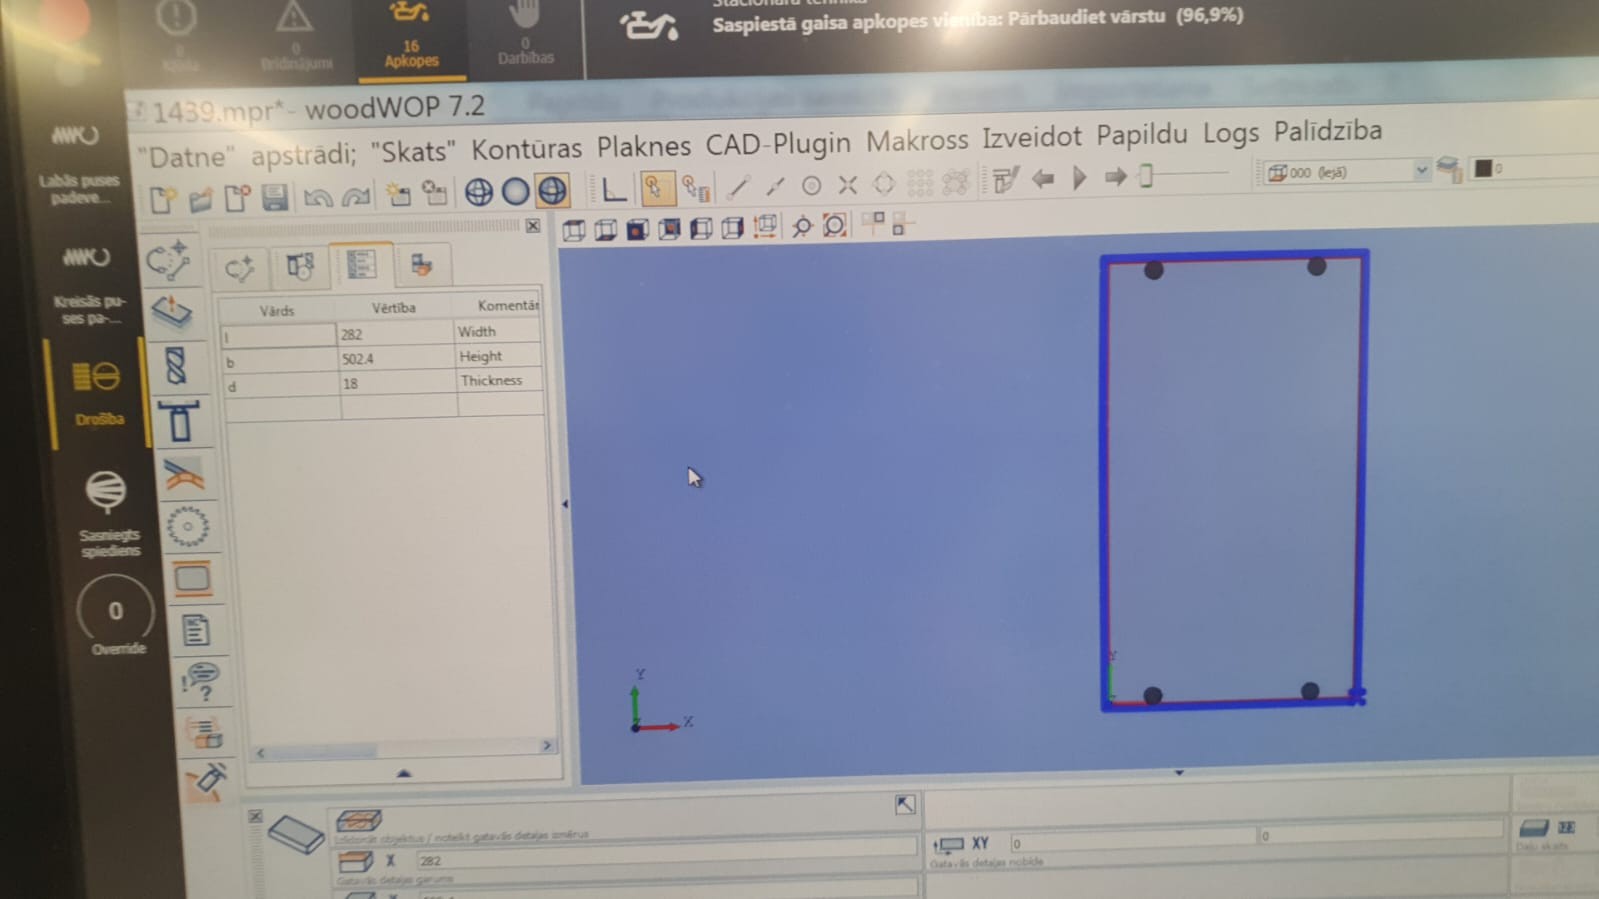Click the Vārds column header
The image size is (1599, 899).
tap(277, 310)
